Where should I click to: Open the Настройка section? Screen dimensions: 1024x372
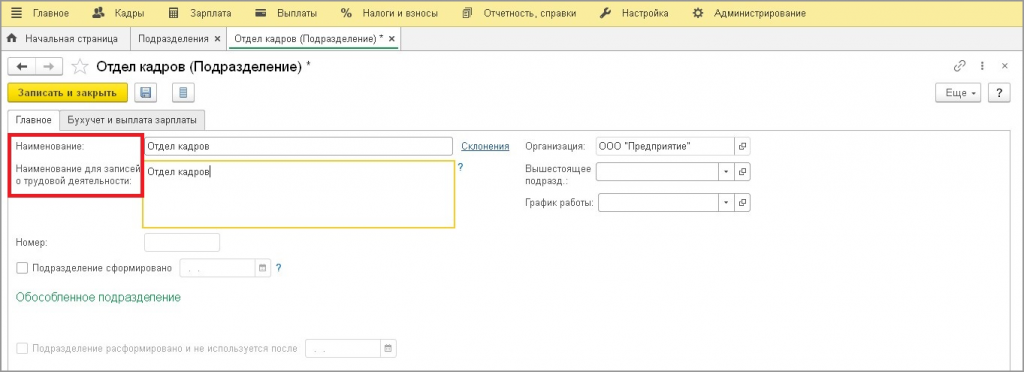tap(634, 12)
